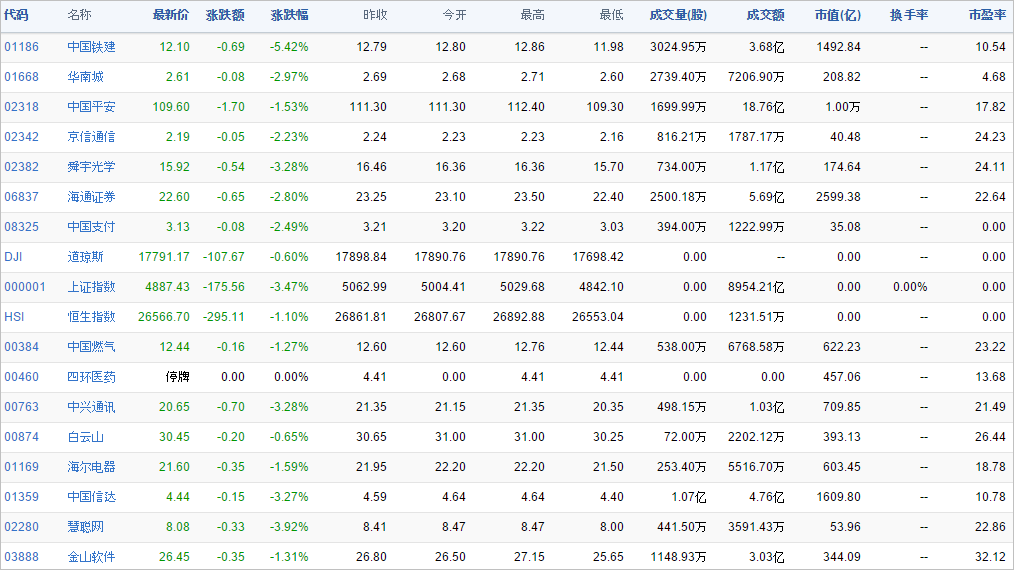The height and width of the screenshot is (570, 1014).
Task: Select 中兴通讯 day low 20.35
Action: [x=609, y=407]
